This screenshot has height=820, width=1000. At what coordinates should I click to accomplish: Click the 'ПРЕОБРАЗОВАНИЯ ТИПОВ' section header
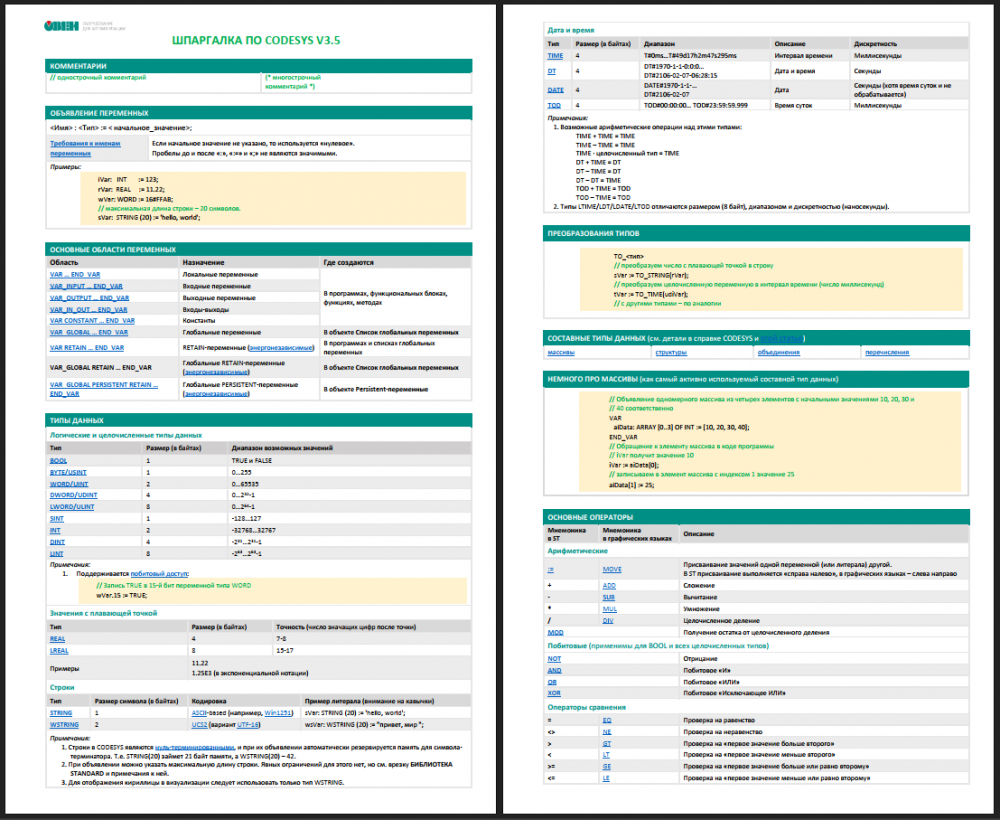756,233
